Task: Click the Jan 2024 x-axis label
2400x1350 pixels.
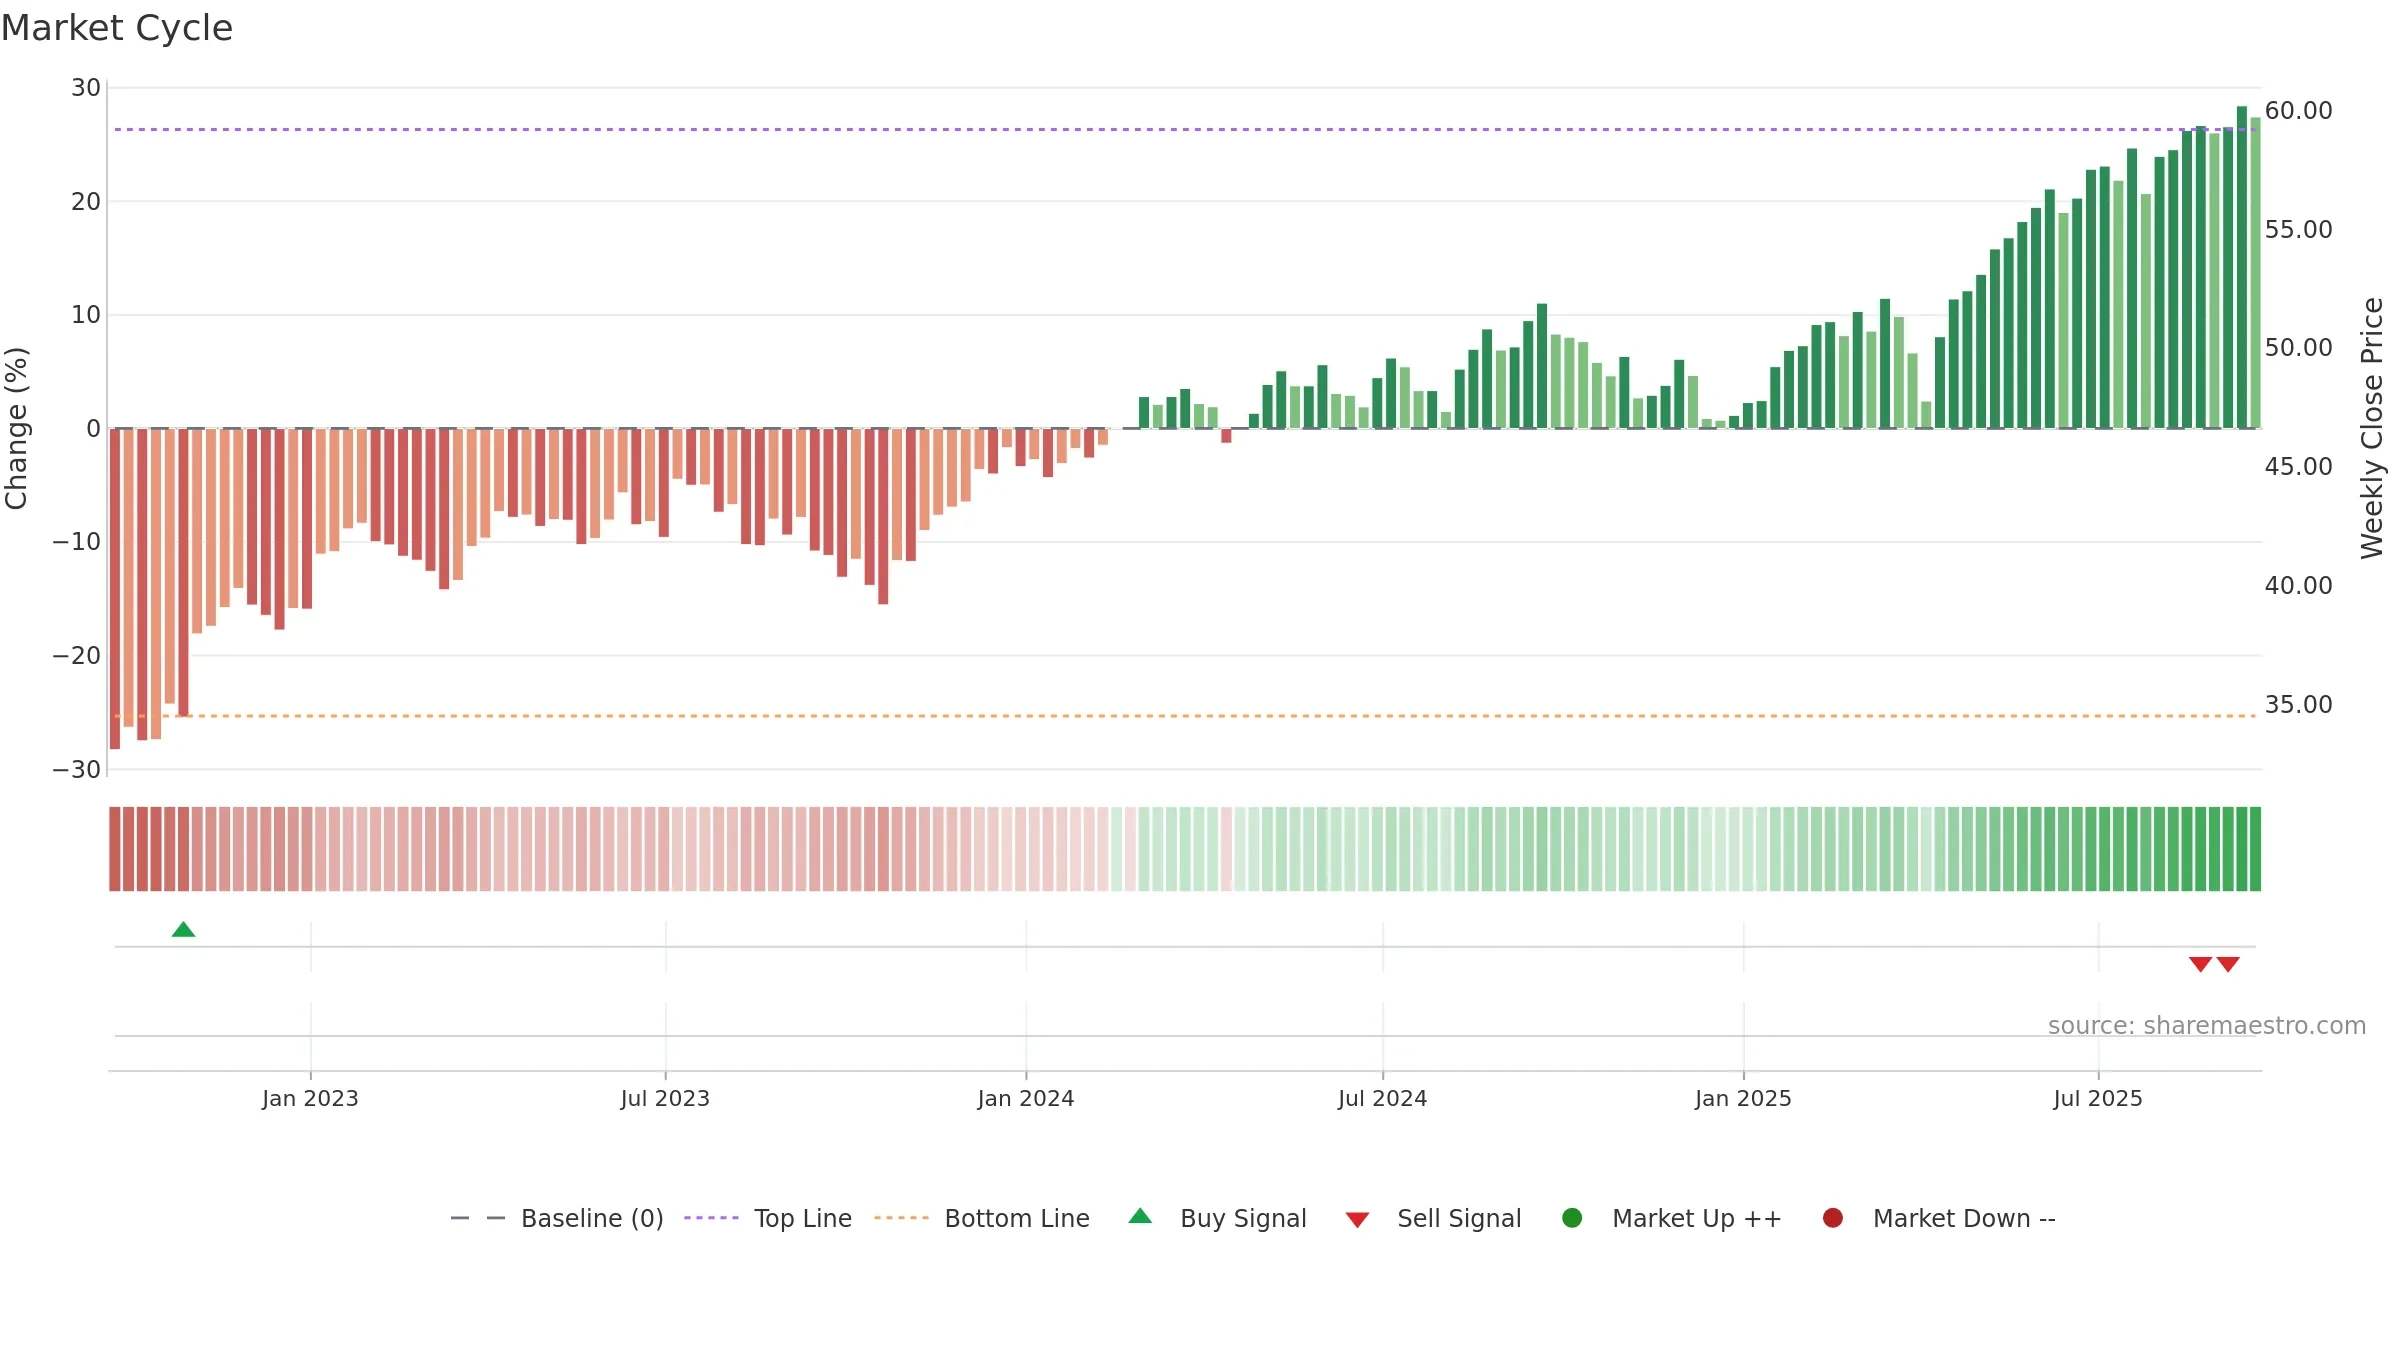Action: [x=1026, y=1098]
